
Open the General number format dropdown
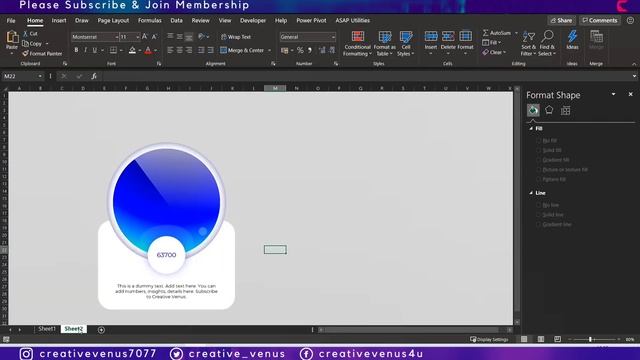333,37
